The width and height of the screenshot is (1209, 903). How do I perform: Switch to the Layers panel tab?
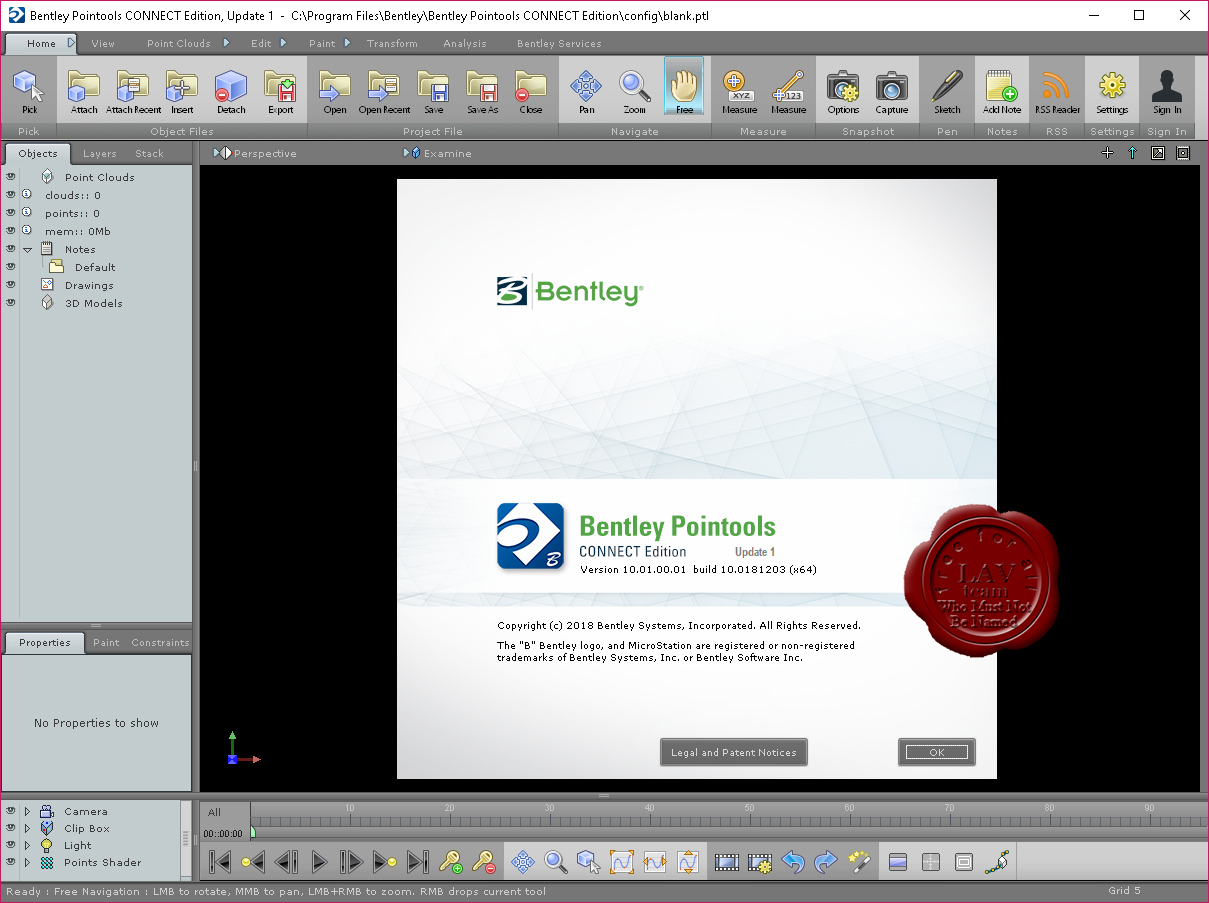[x=99, y=153]
